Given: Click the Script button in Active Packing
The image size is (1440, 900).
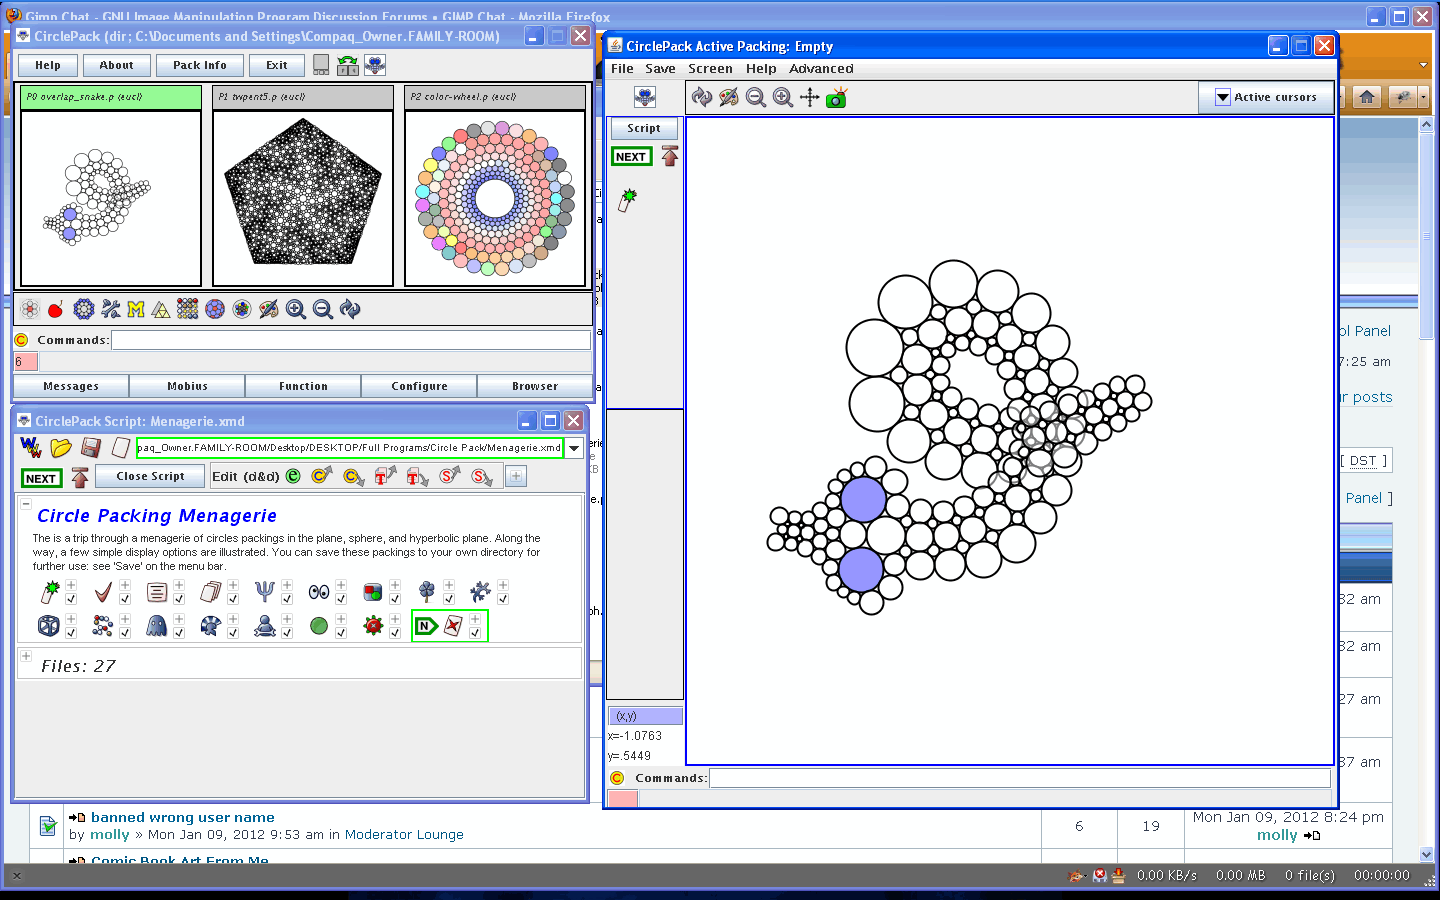Looking at the screenshot, I should (644, 128).
